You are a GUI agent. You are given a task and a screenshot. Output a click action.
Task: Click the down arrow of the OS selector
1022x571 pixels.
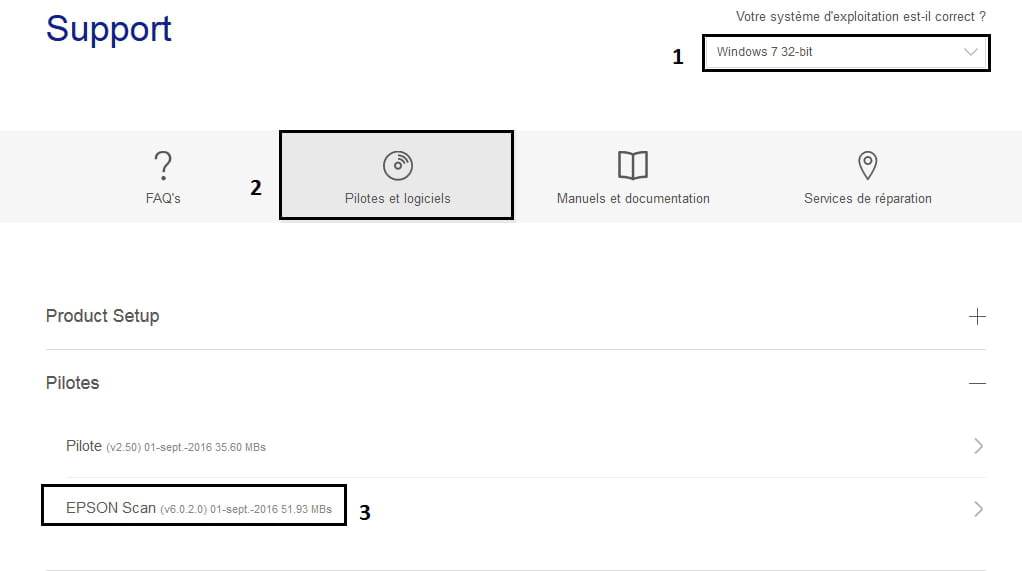coord(970,52)
